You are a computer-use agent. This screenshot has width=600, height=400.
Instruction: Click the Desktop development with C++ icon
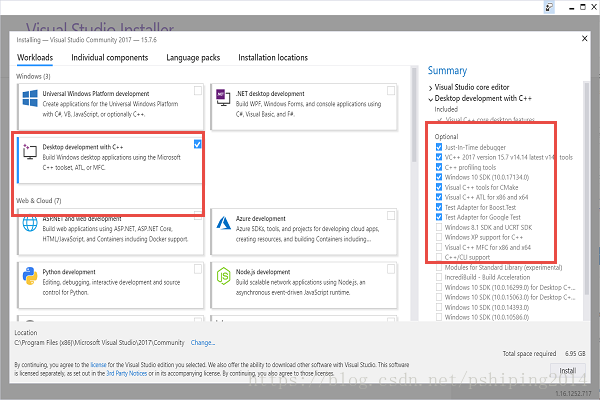tap(30, 152)
